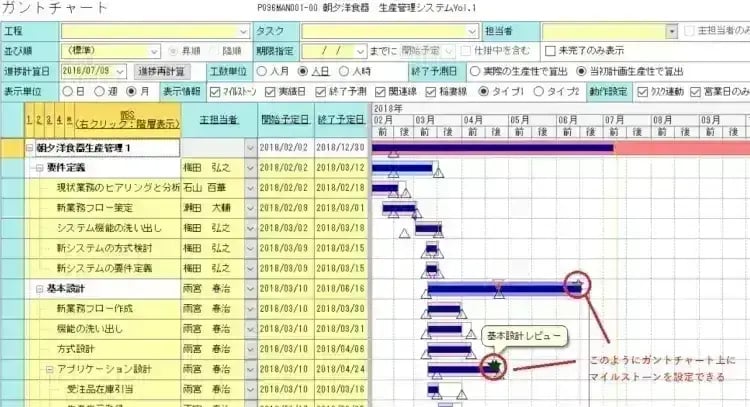Click the 基本設計レビュー tooltip callout
Screen dimensions: 750x407
[525, 336]
